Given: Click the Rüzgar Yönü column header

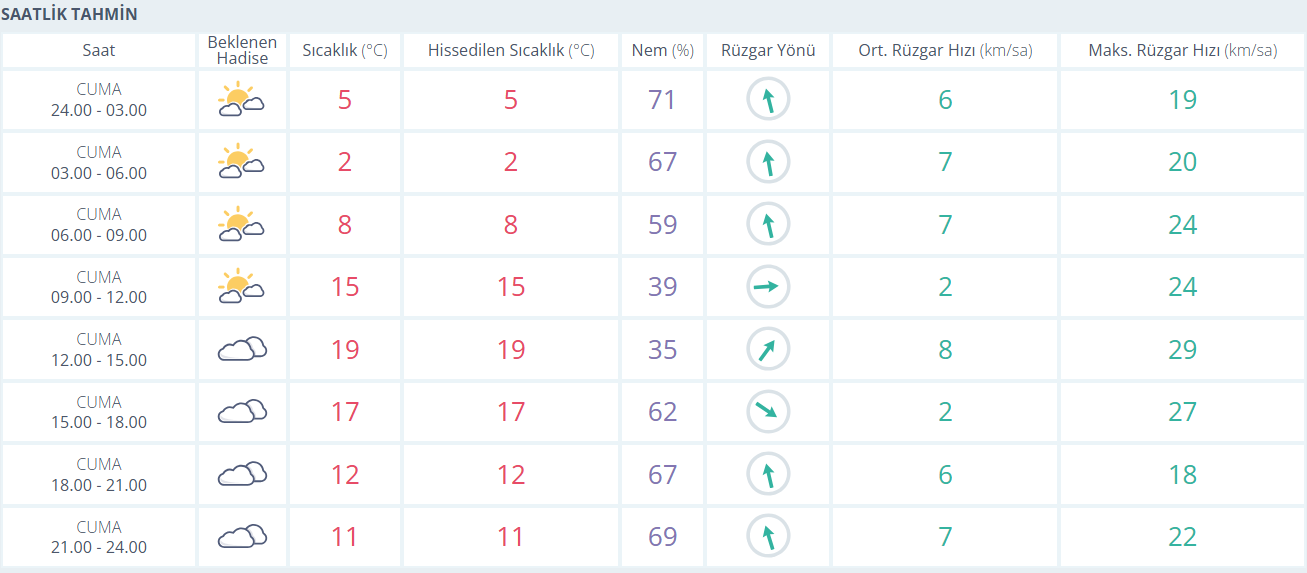Looking at the screenshot, I should click(x=768, y=51).
